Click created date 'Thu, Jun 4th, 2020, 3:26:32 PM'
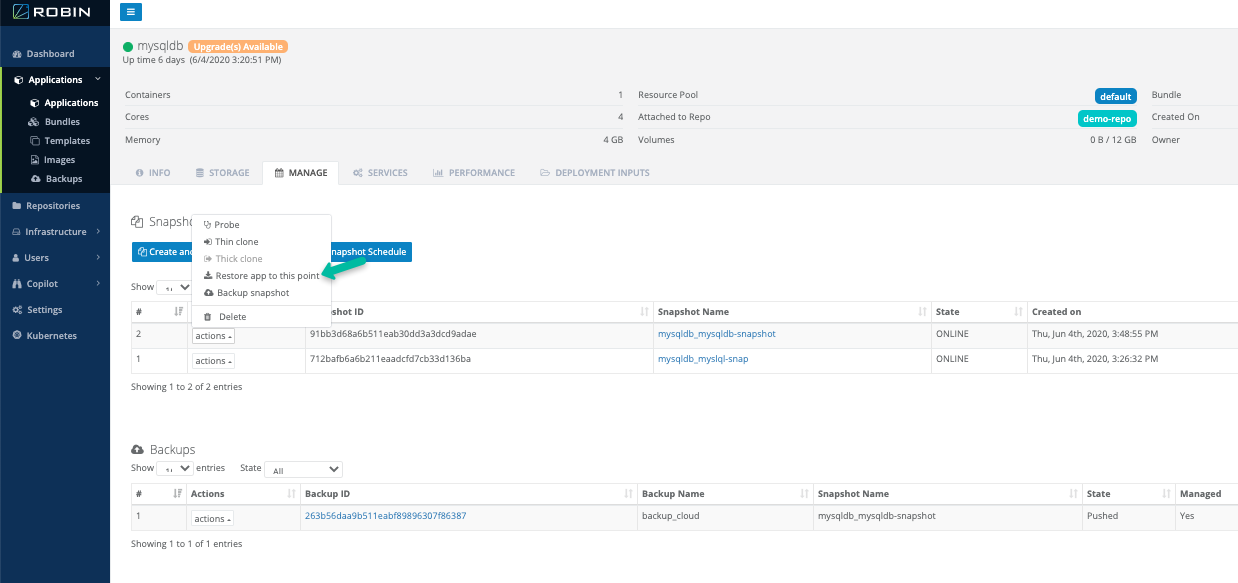The height and width of the screenshot is (583, 1238). pyautogui.click(x=1095, y=360)
